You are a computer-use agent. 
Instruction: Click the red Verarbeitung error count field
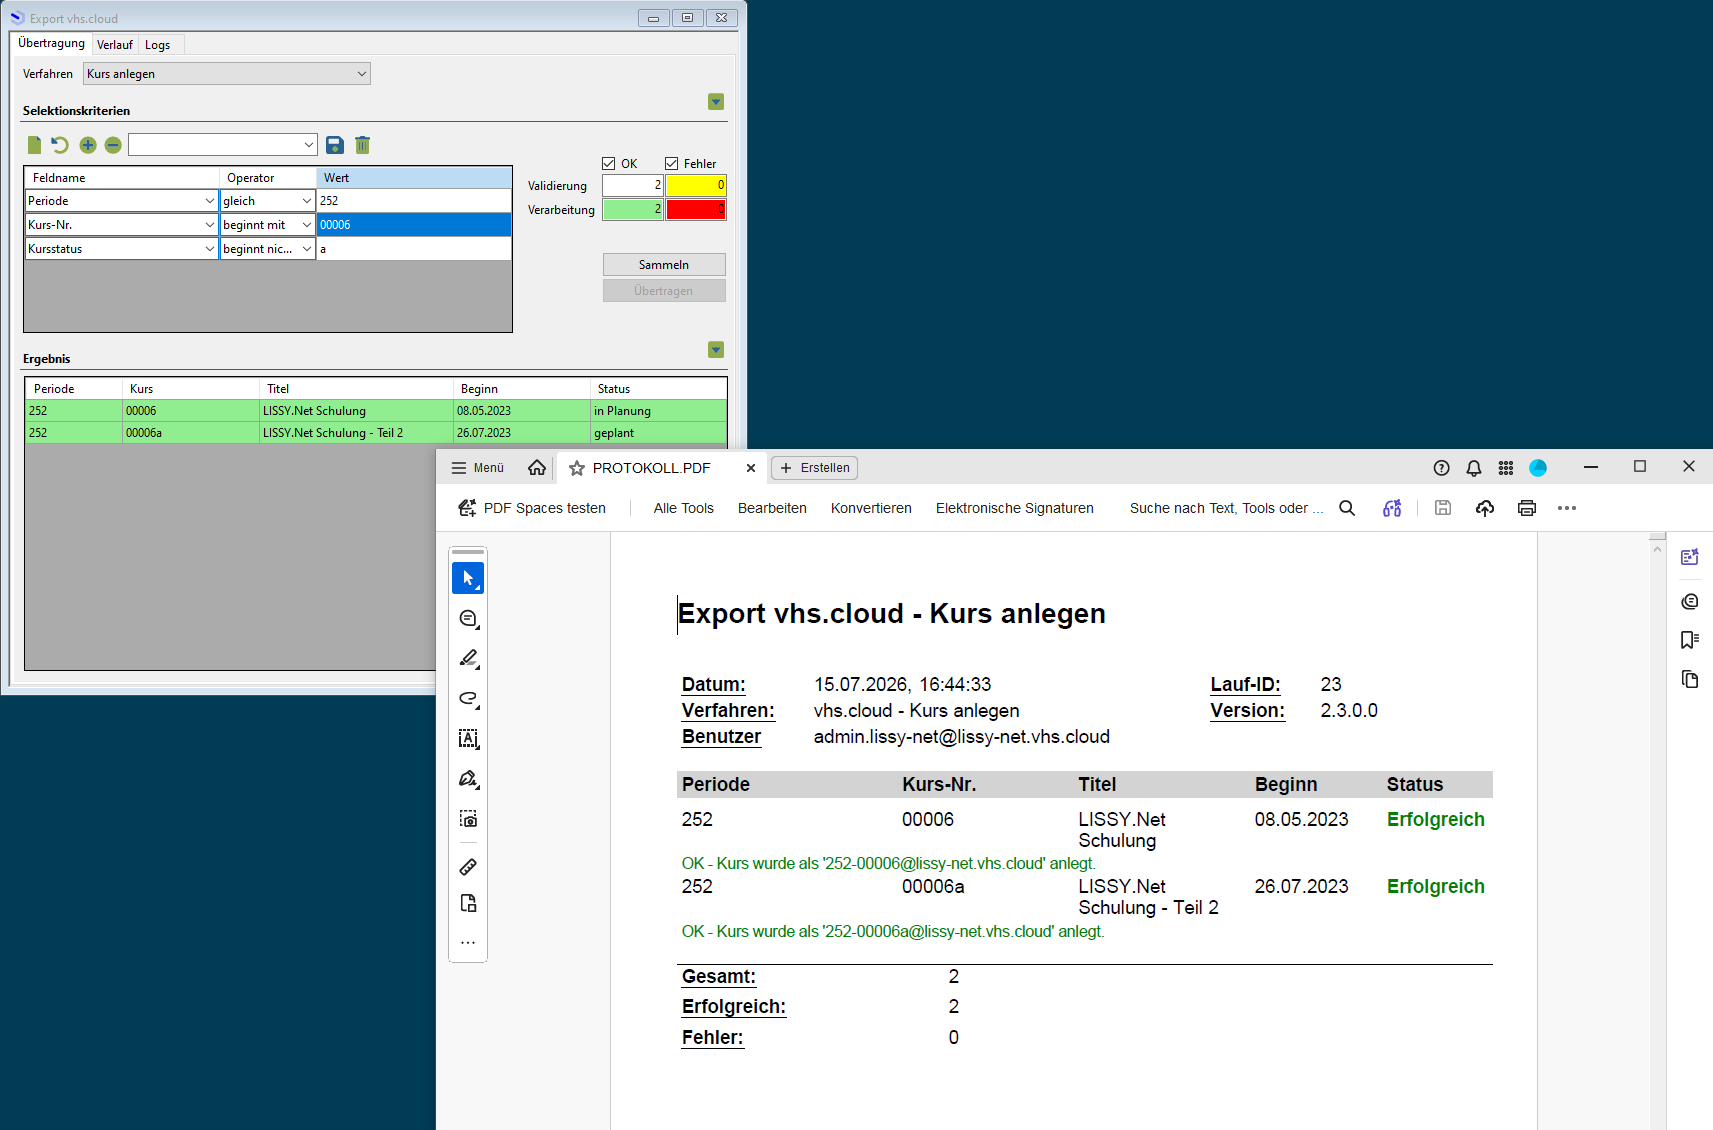pos(696,209)
